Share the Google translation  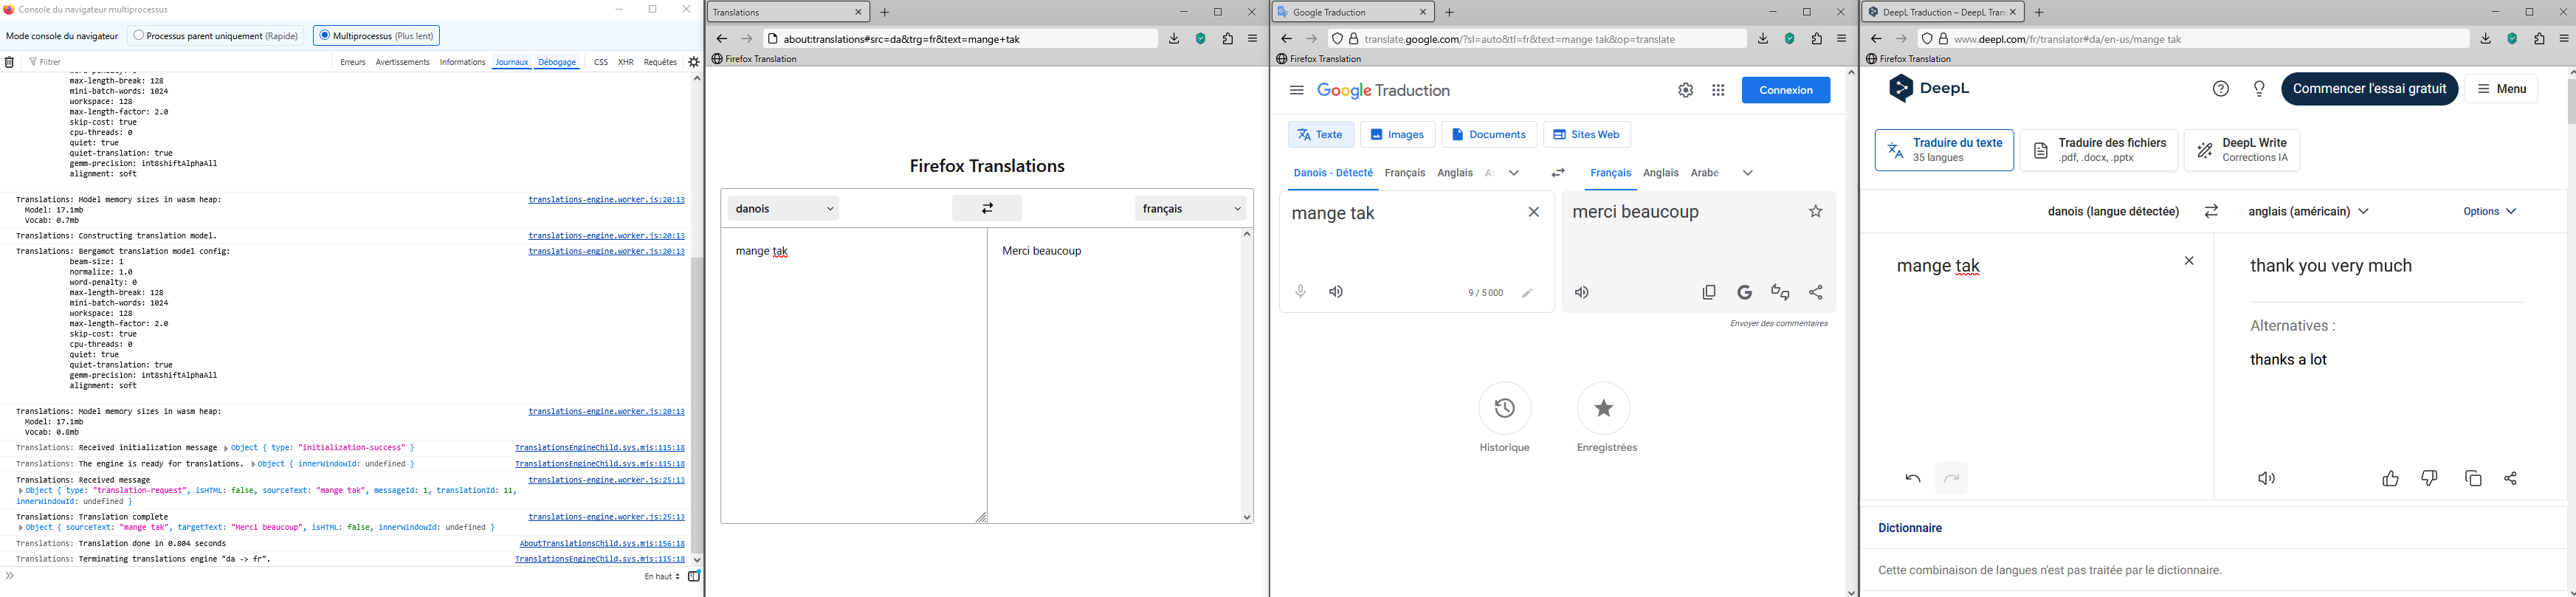pos(1816,293)
